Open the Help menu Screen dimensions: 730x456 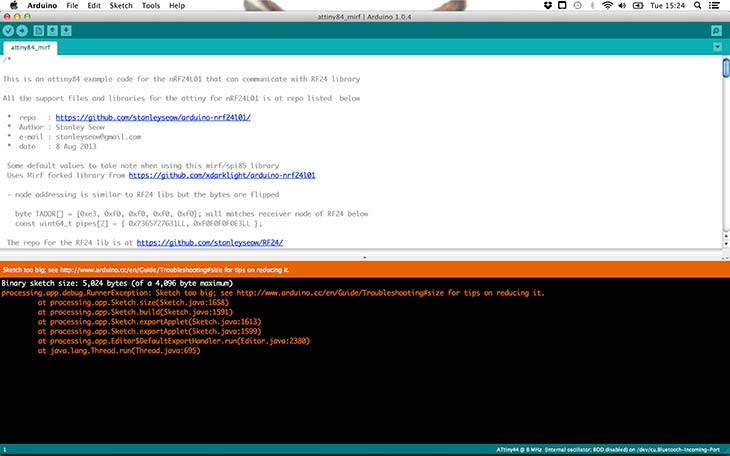pyautogui.click(x=177, y=6)
